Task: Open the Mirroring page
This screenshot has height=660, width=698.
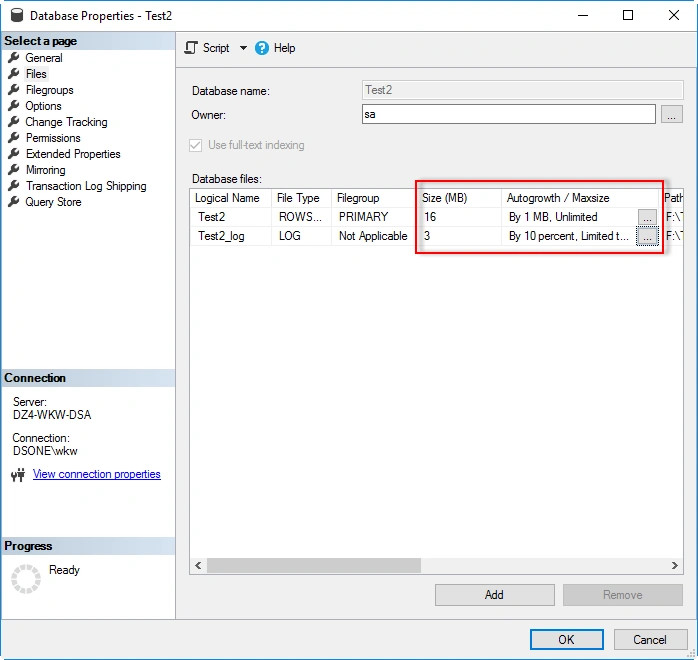Action: click(x=45, y=170)
